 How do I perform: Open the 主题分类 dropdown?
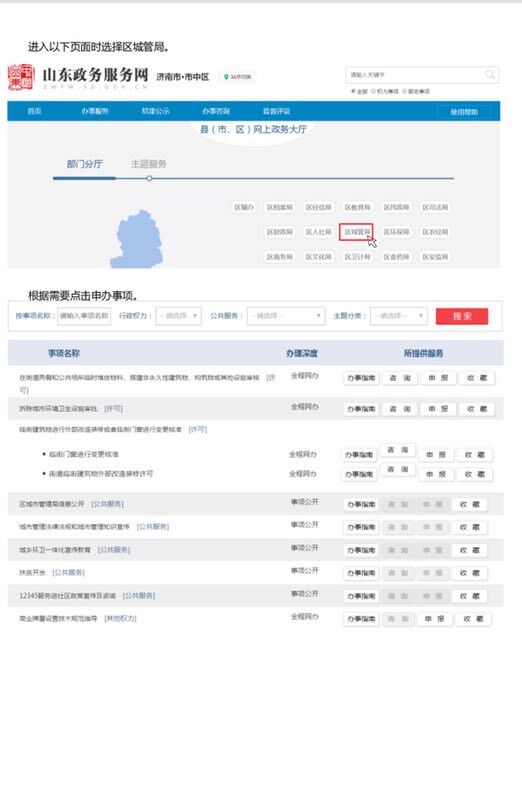pos(399,316)
